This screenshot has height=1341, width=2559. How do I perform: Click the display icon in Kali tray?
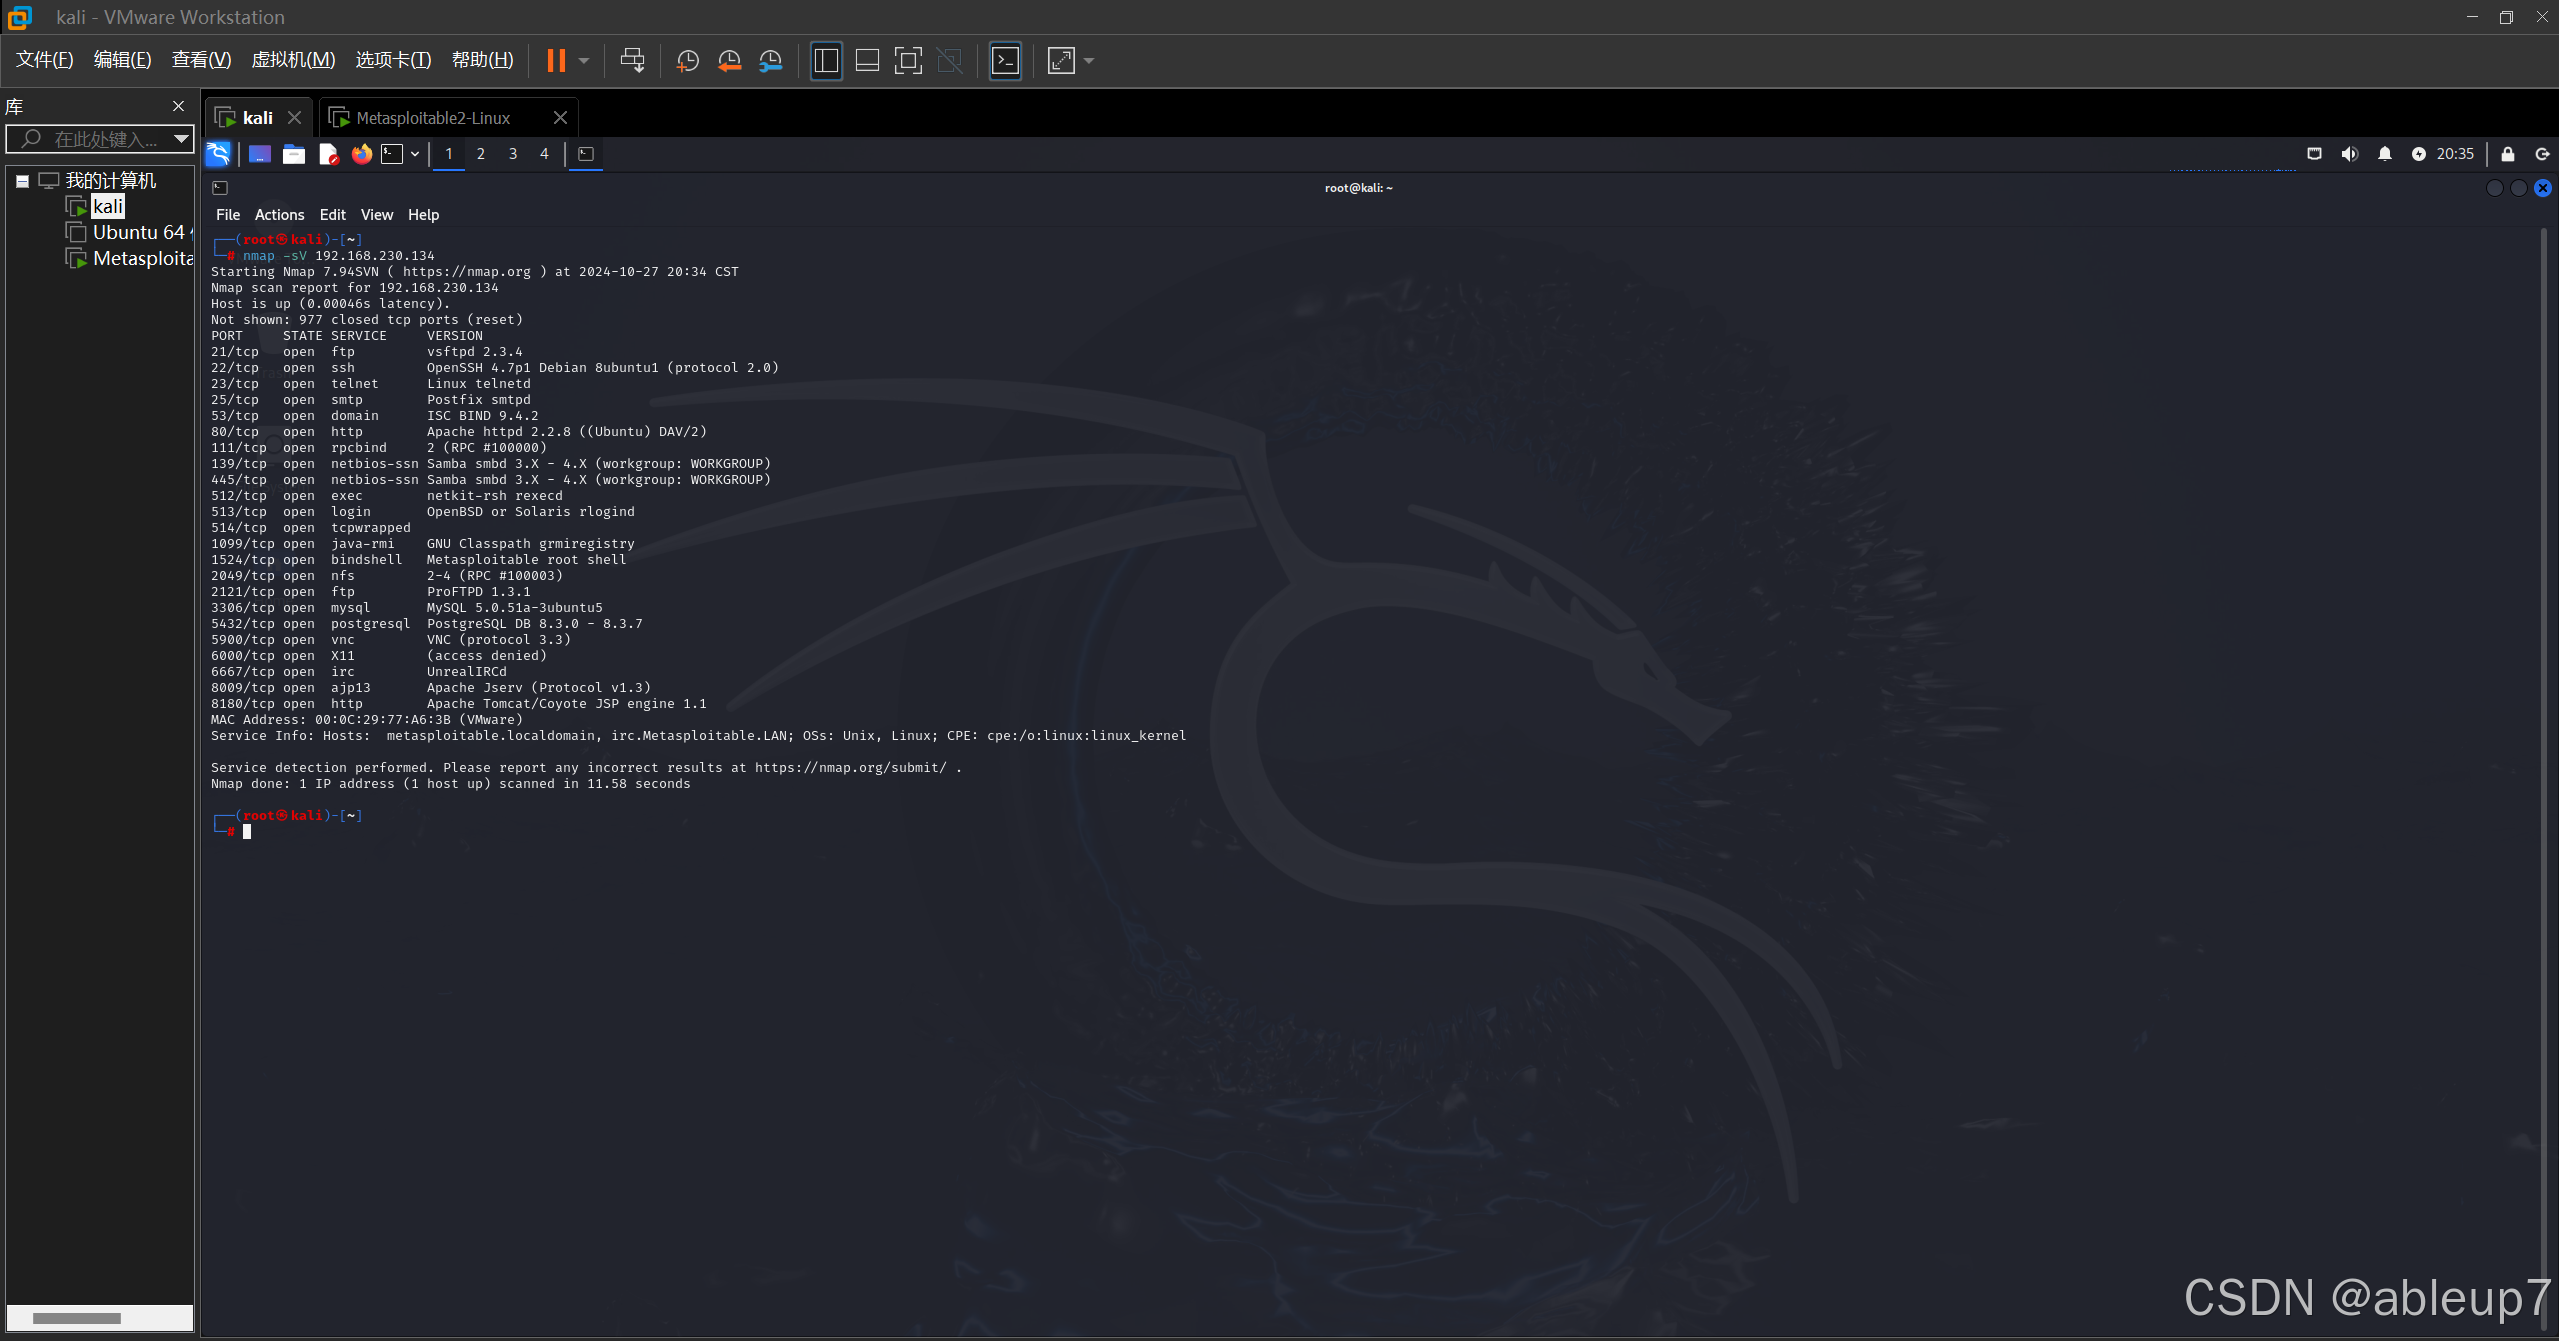(2314, 154)
